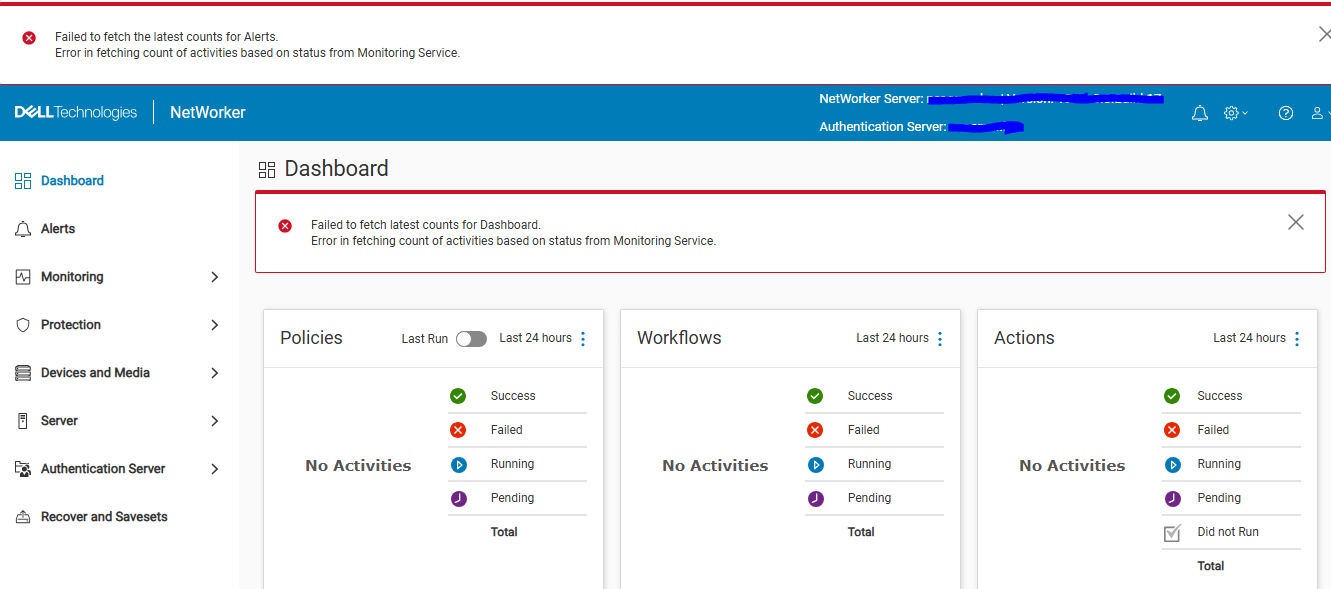1331x589 pixels.
Task: Click the Success label in Policies card
Action: pyautogui.click(x=513, y=396)
